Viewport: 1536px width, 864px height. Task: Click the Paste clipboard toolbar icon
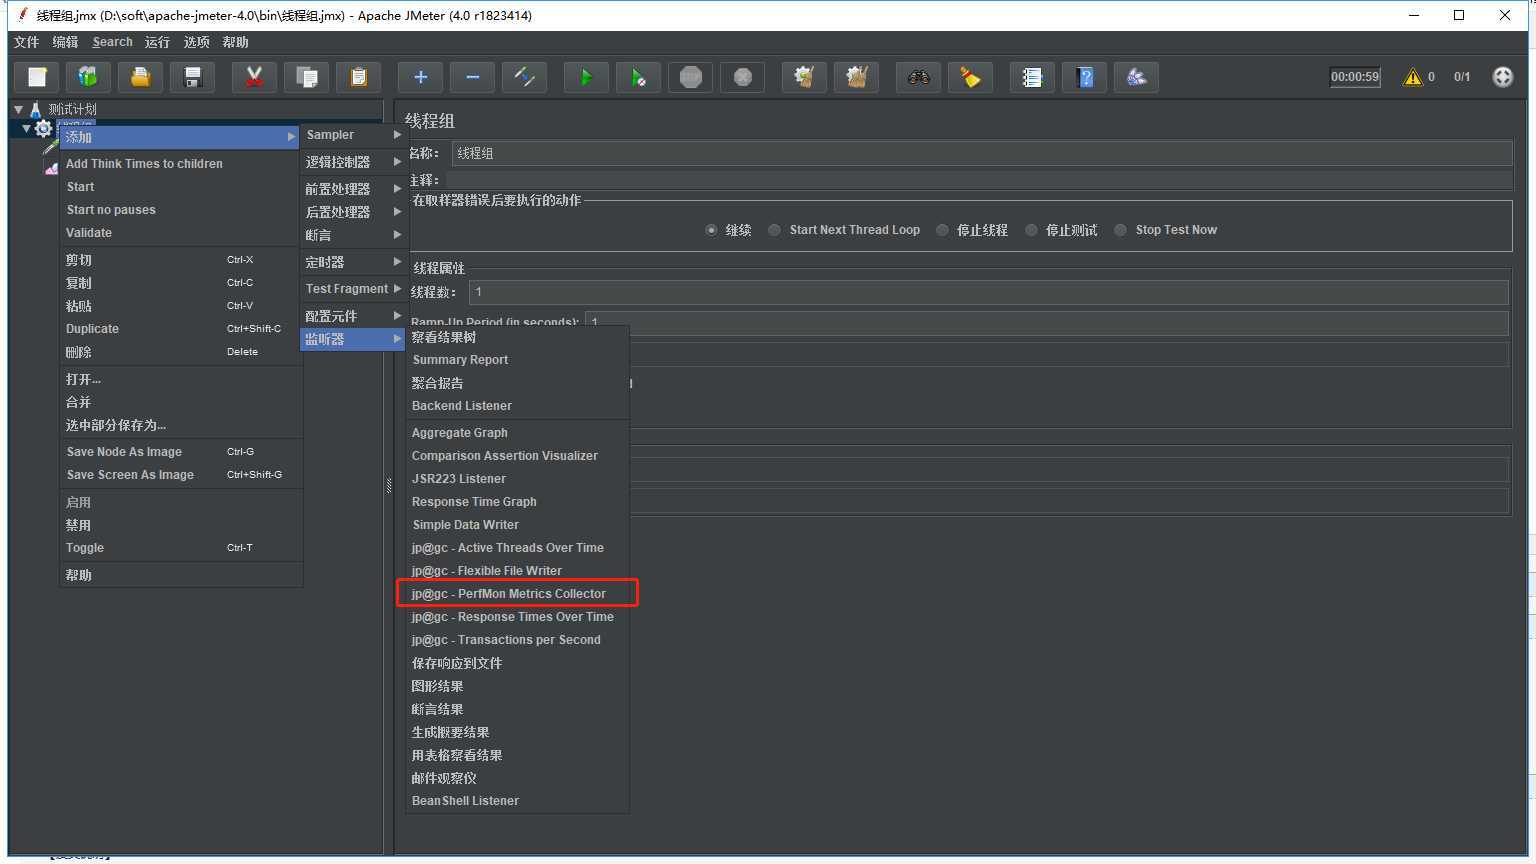pos(359,77)
